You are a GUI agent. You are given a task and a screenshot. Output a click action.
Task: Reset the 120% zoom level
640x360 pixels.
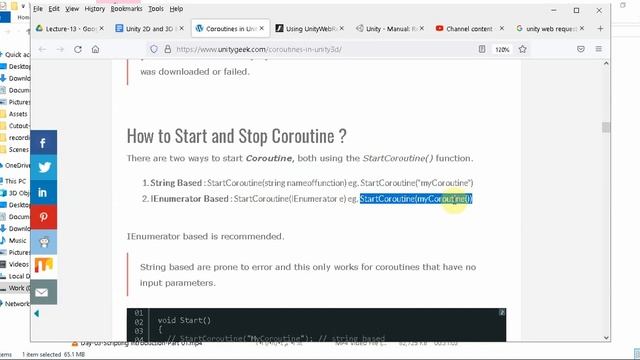pyautogui.click(x=502, y=49)
